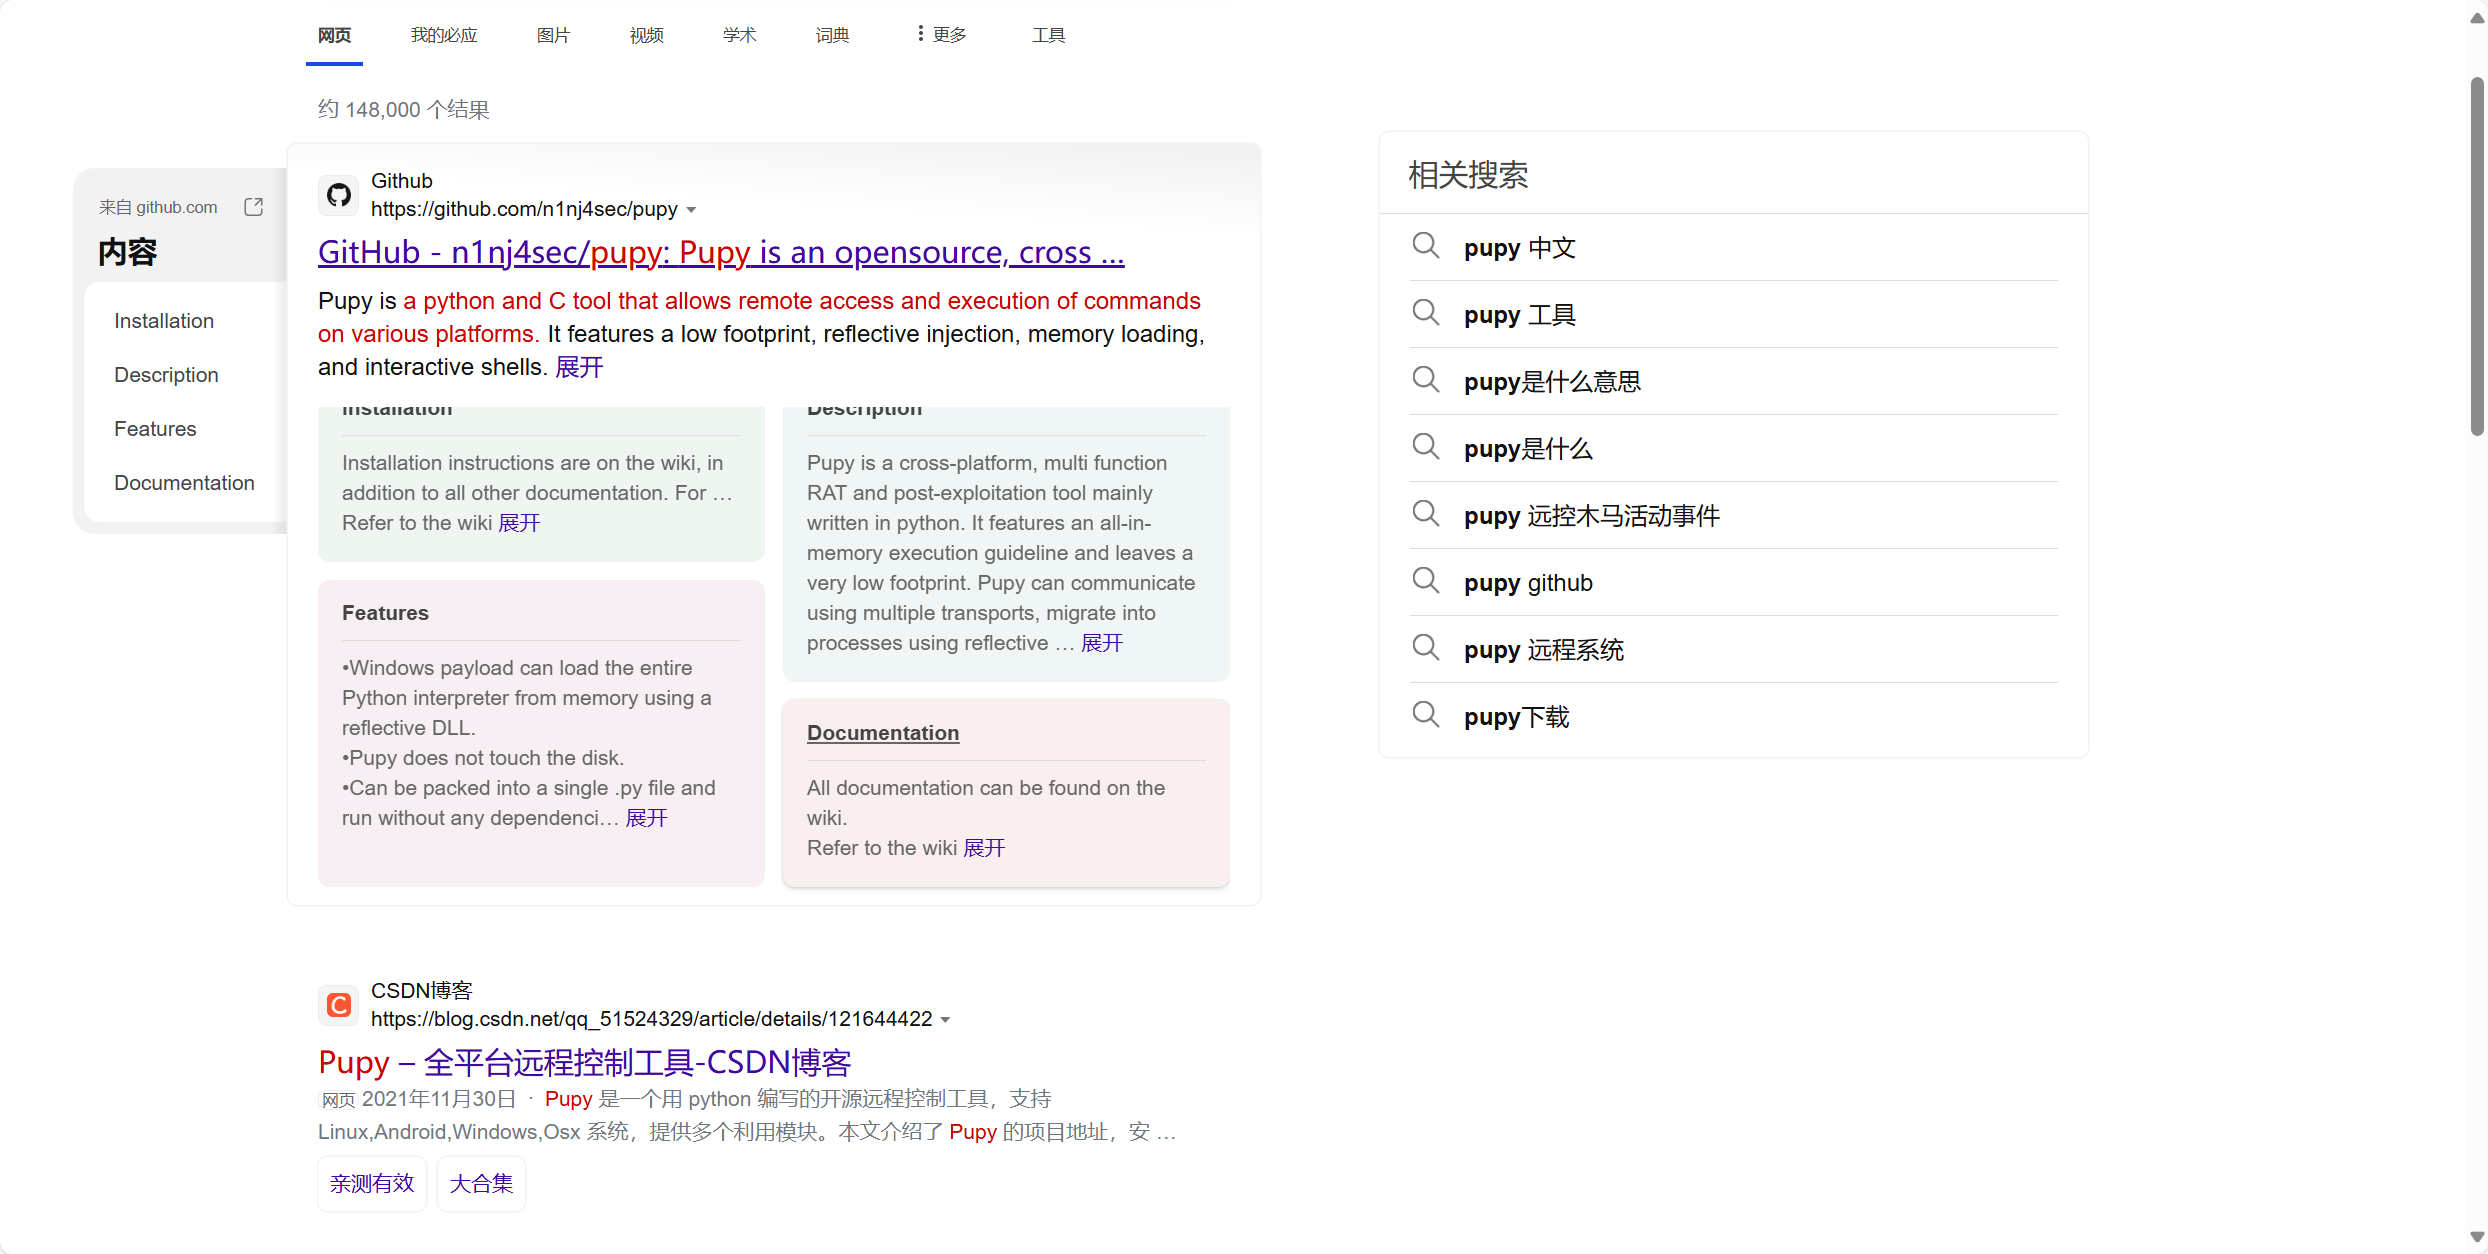The image size is (2488, 1254).
Task: Click the 亲测有效 tag button
Action: click(x=372, y=1184)
